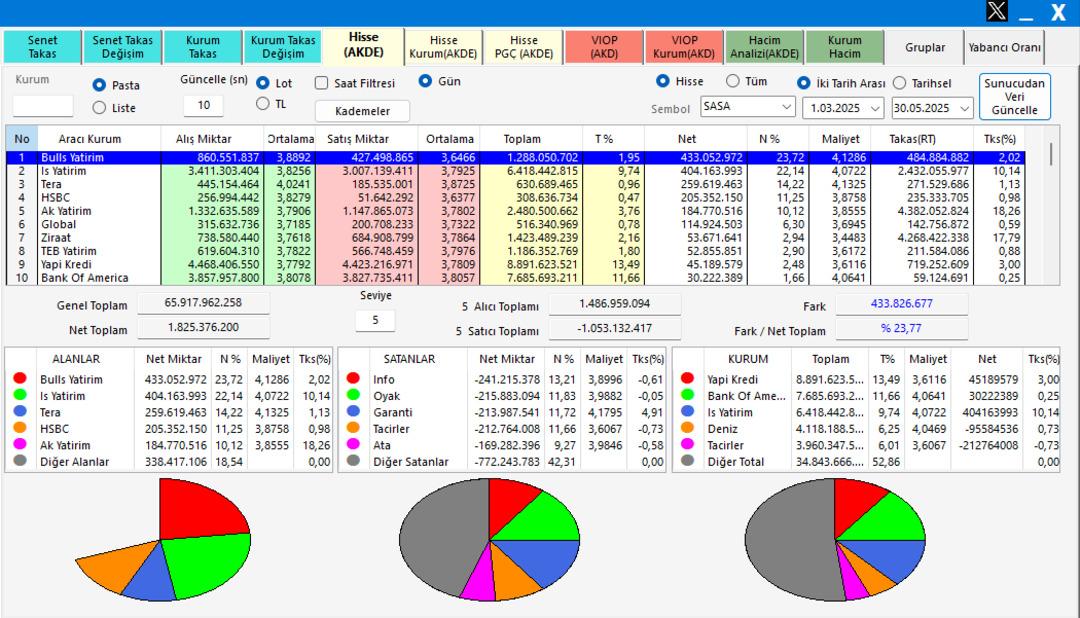Sort by the Net column header

(696, 138)
